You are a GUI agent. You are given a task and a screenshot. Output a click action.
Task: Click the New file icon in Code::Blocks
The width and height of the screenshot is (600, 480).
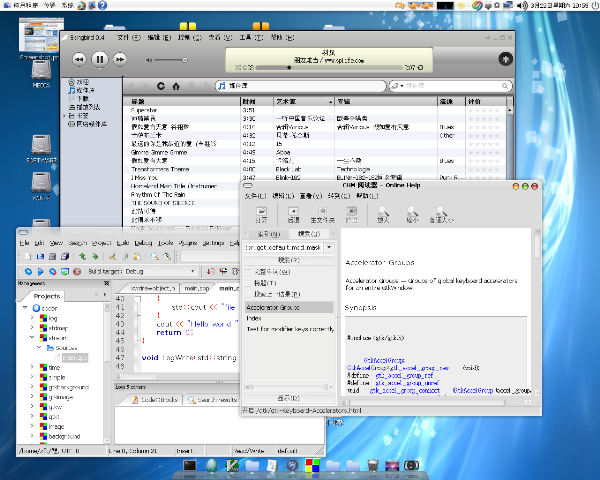pos(28,256)
